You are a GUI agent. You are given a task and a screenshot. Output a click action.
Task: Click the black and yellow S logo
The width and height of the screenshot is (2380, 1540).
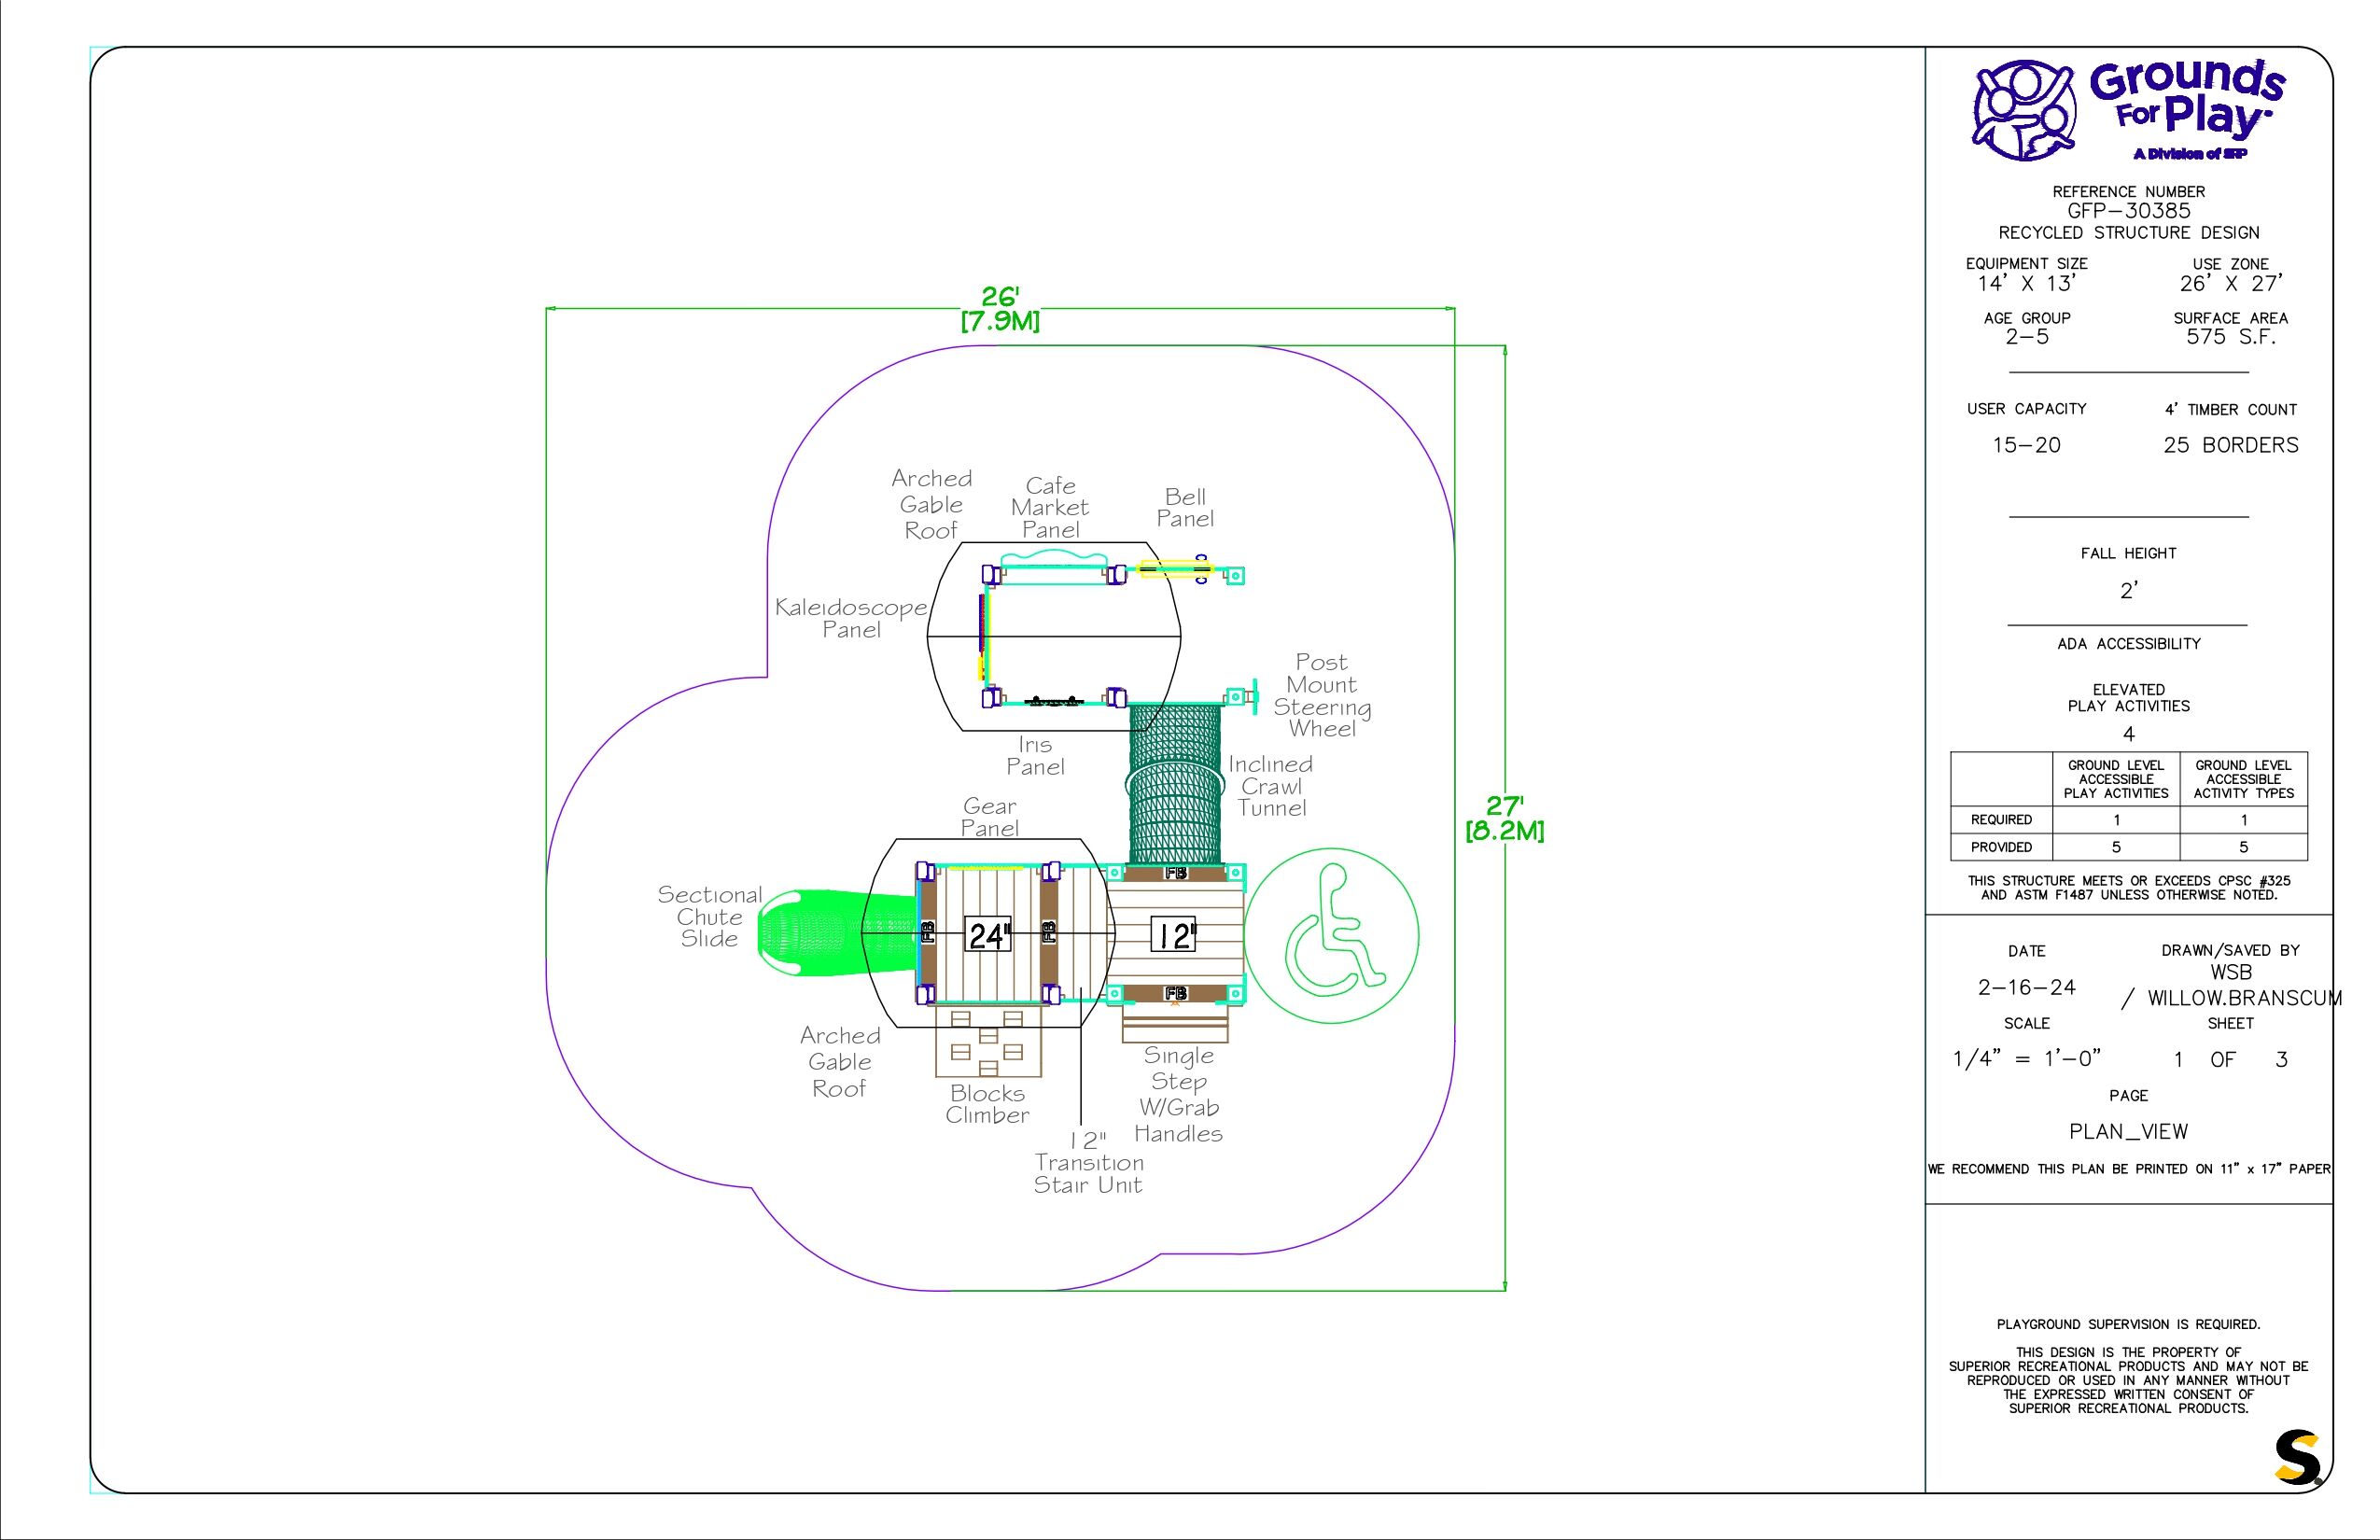[2297, 1458]
